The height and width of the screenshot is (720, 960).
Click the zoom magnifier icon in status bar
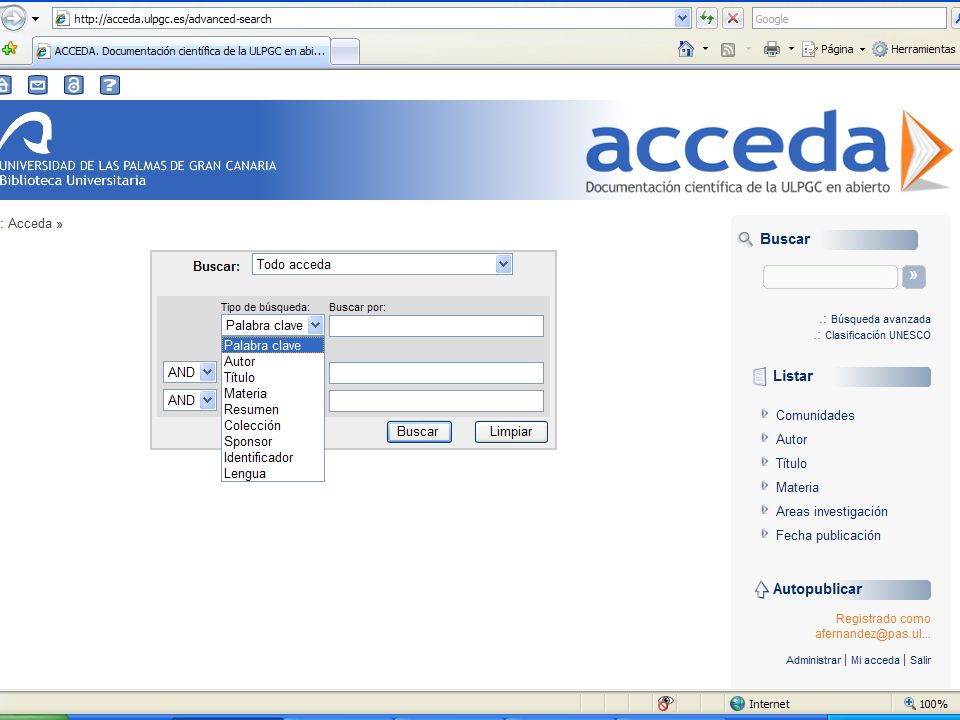(910, 703)
